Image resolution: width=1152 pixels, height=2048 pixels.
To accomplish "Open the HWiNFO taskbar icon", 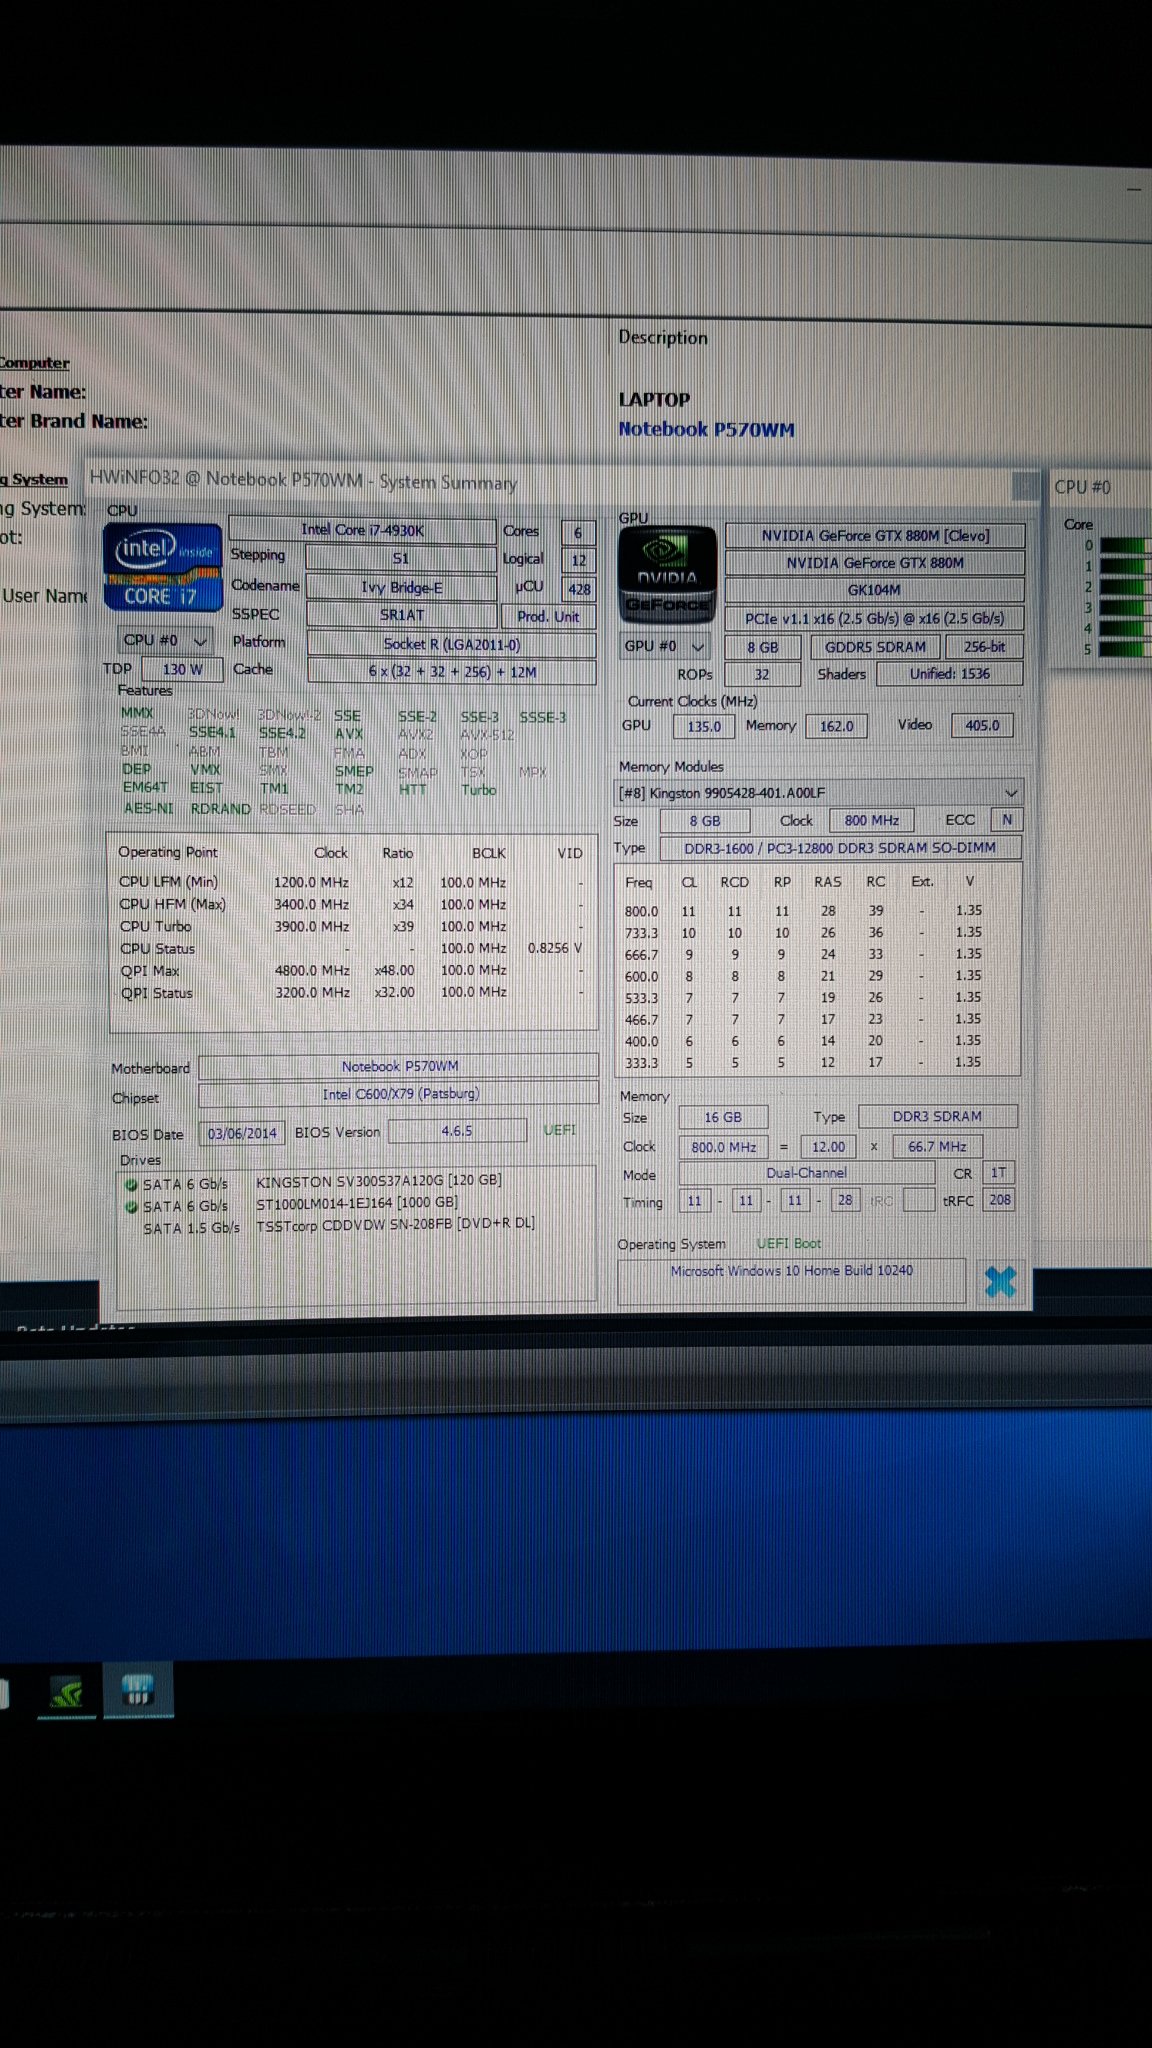I will [138, 1691].
